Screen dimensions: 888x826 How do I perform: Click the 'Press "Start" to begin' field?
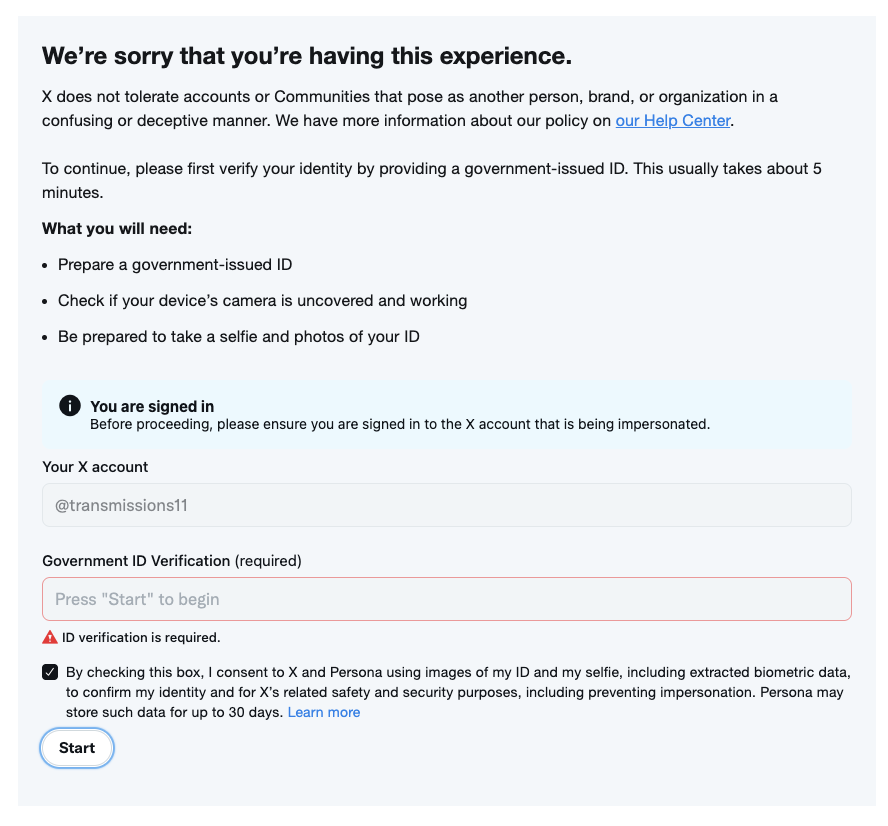(x=447, y=599)
